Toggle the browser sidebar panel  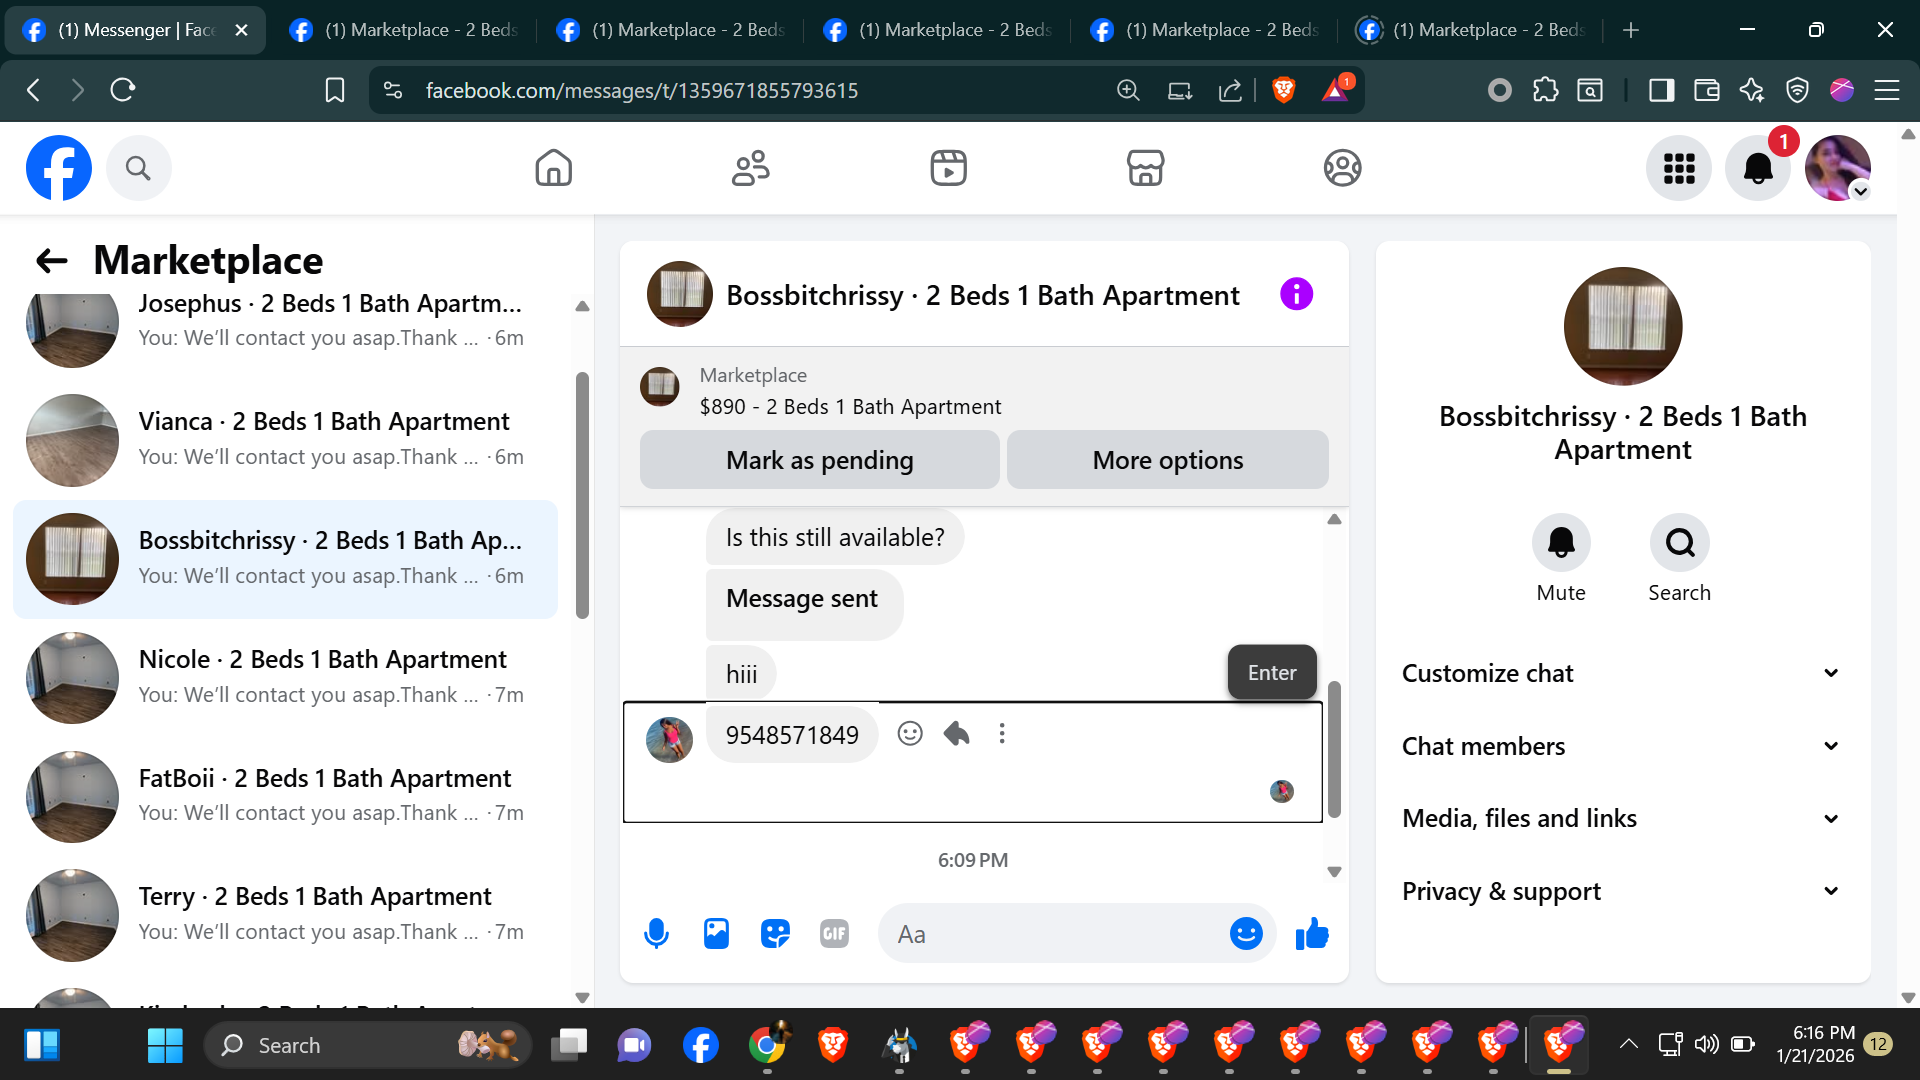(1661, 90)
